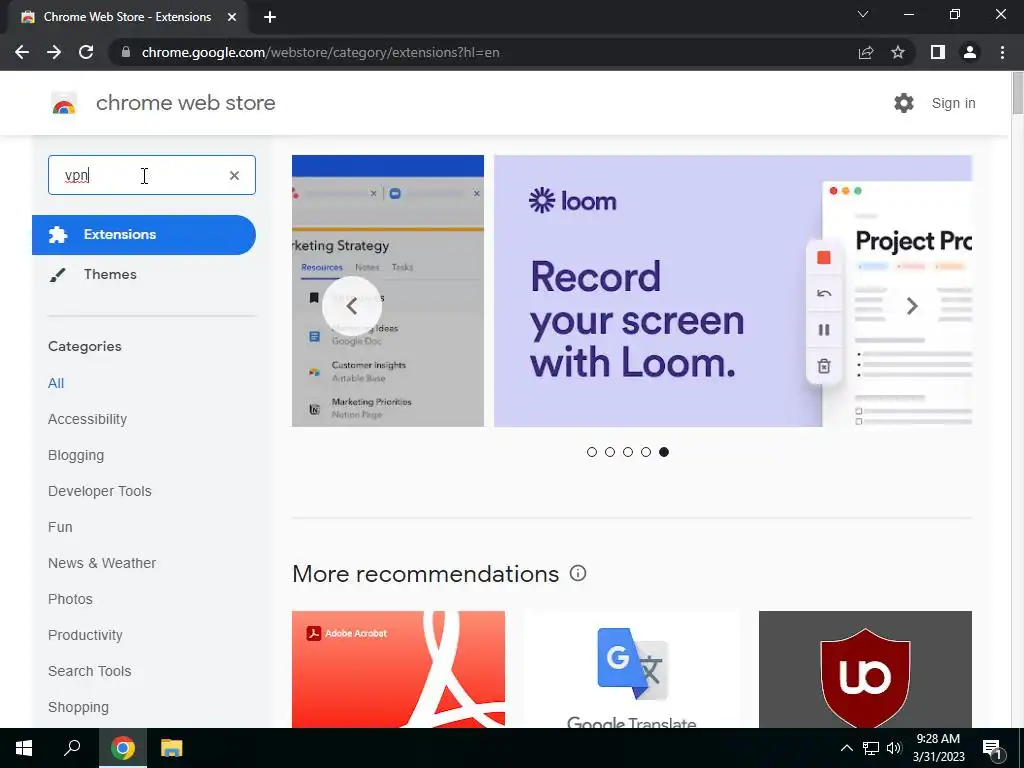Open the Chrome profile menu

tap(970, 52)
